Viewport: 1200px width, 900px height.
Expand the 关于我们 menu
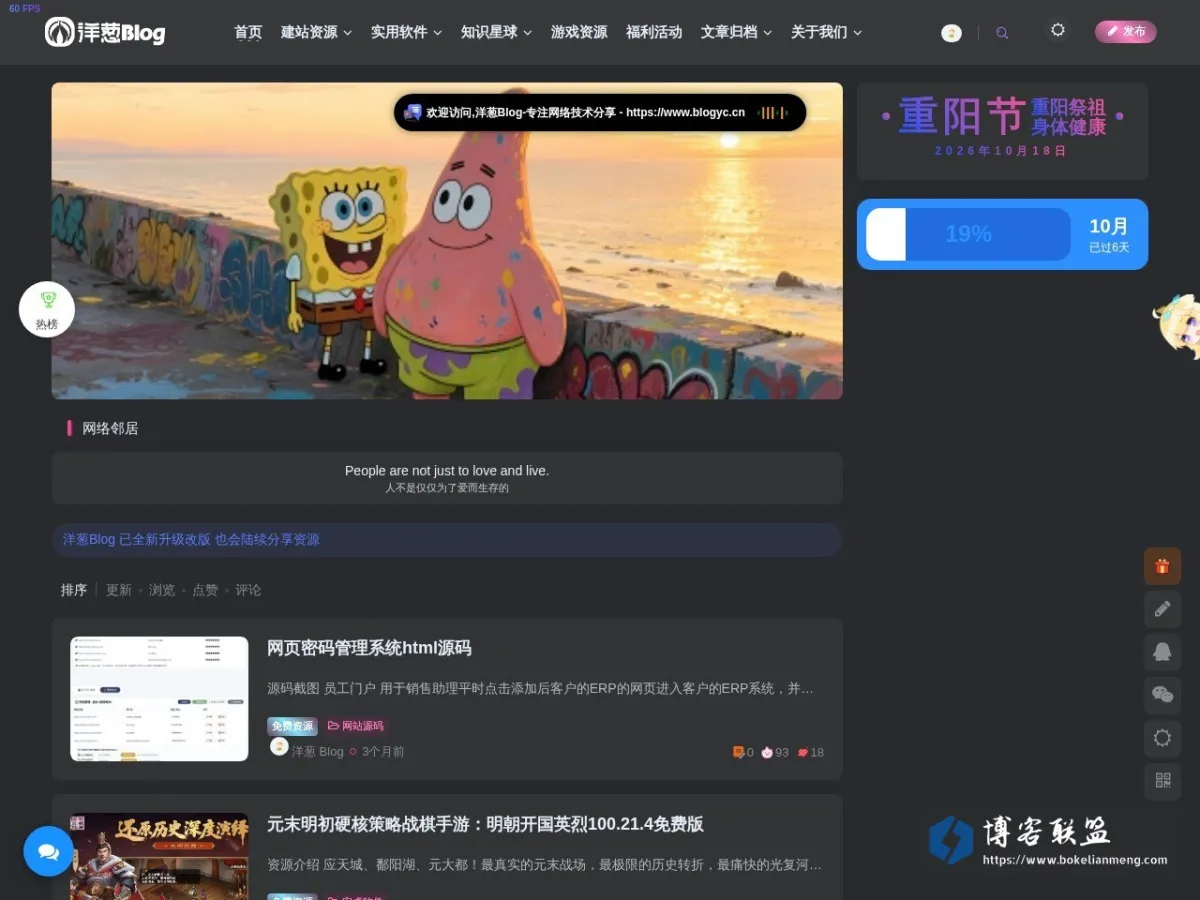[826, 32]
